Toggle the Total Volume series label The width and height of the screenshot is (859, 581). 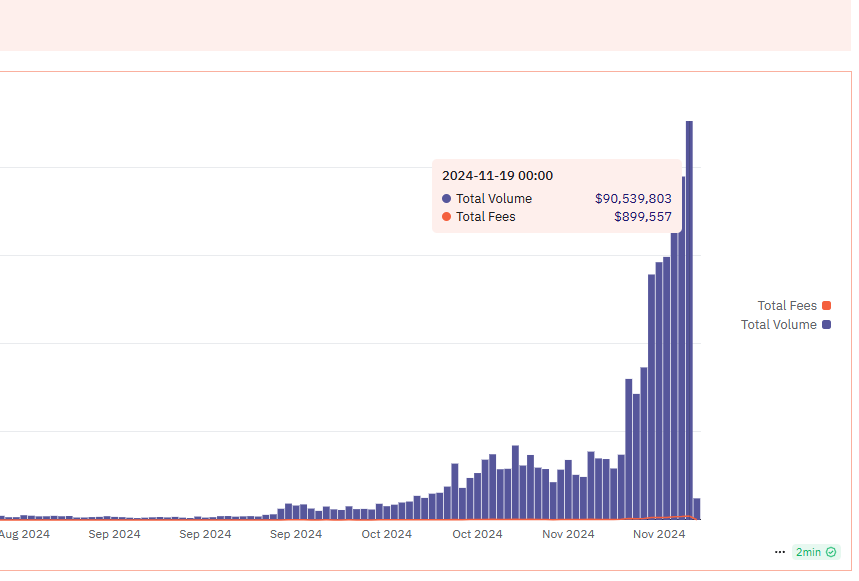click(x=778, y=325)
